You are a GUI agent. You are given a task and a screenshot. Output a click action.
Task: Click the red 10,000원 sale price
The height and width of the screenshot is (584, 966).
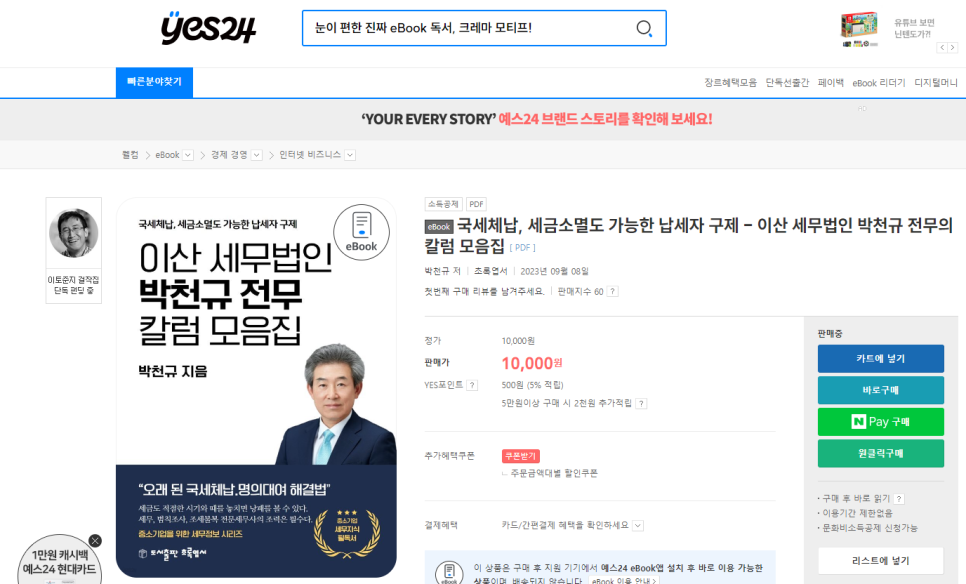click(532, 363)
